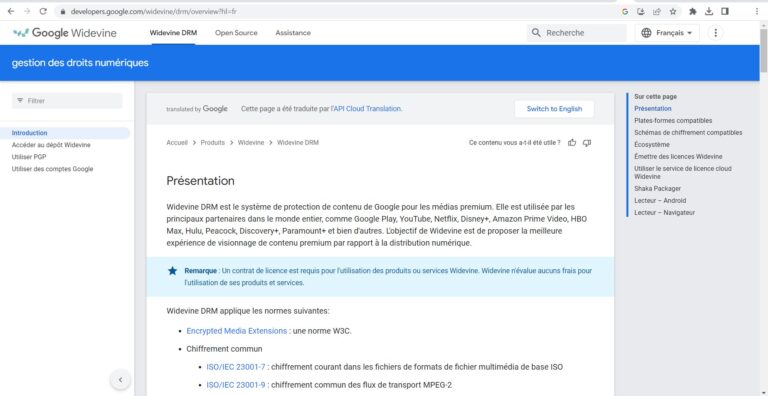Click the Google Widevine logo
768x396 pixels.
[65, 33]
